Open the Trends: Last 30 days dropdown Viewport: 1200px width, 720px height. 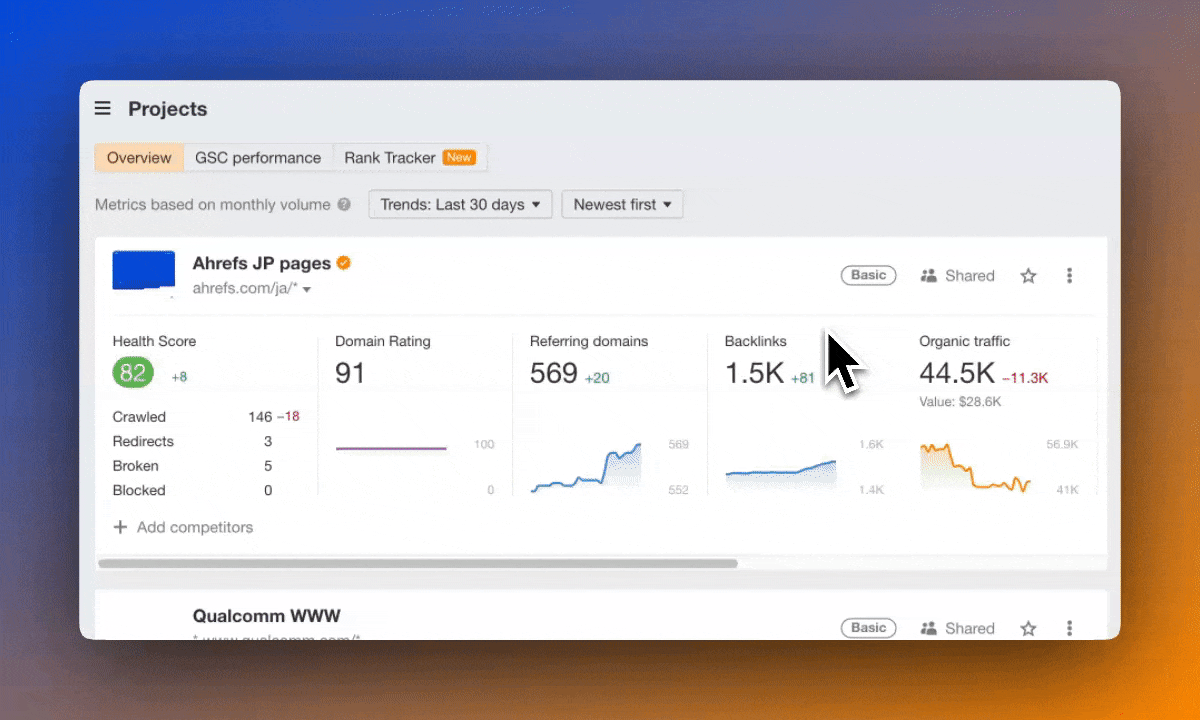pos(460,205)
